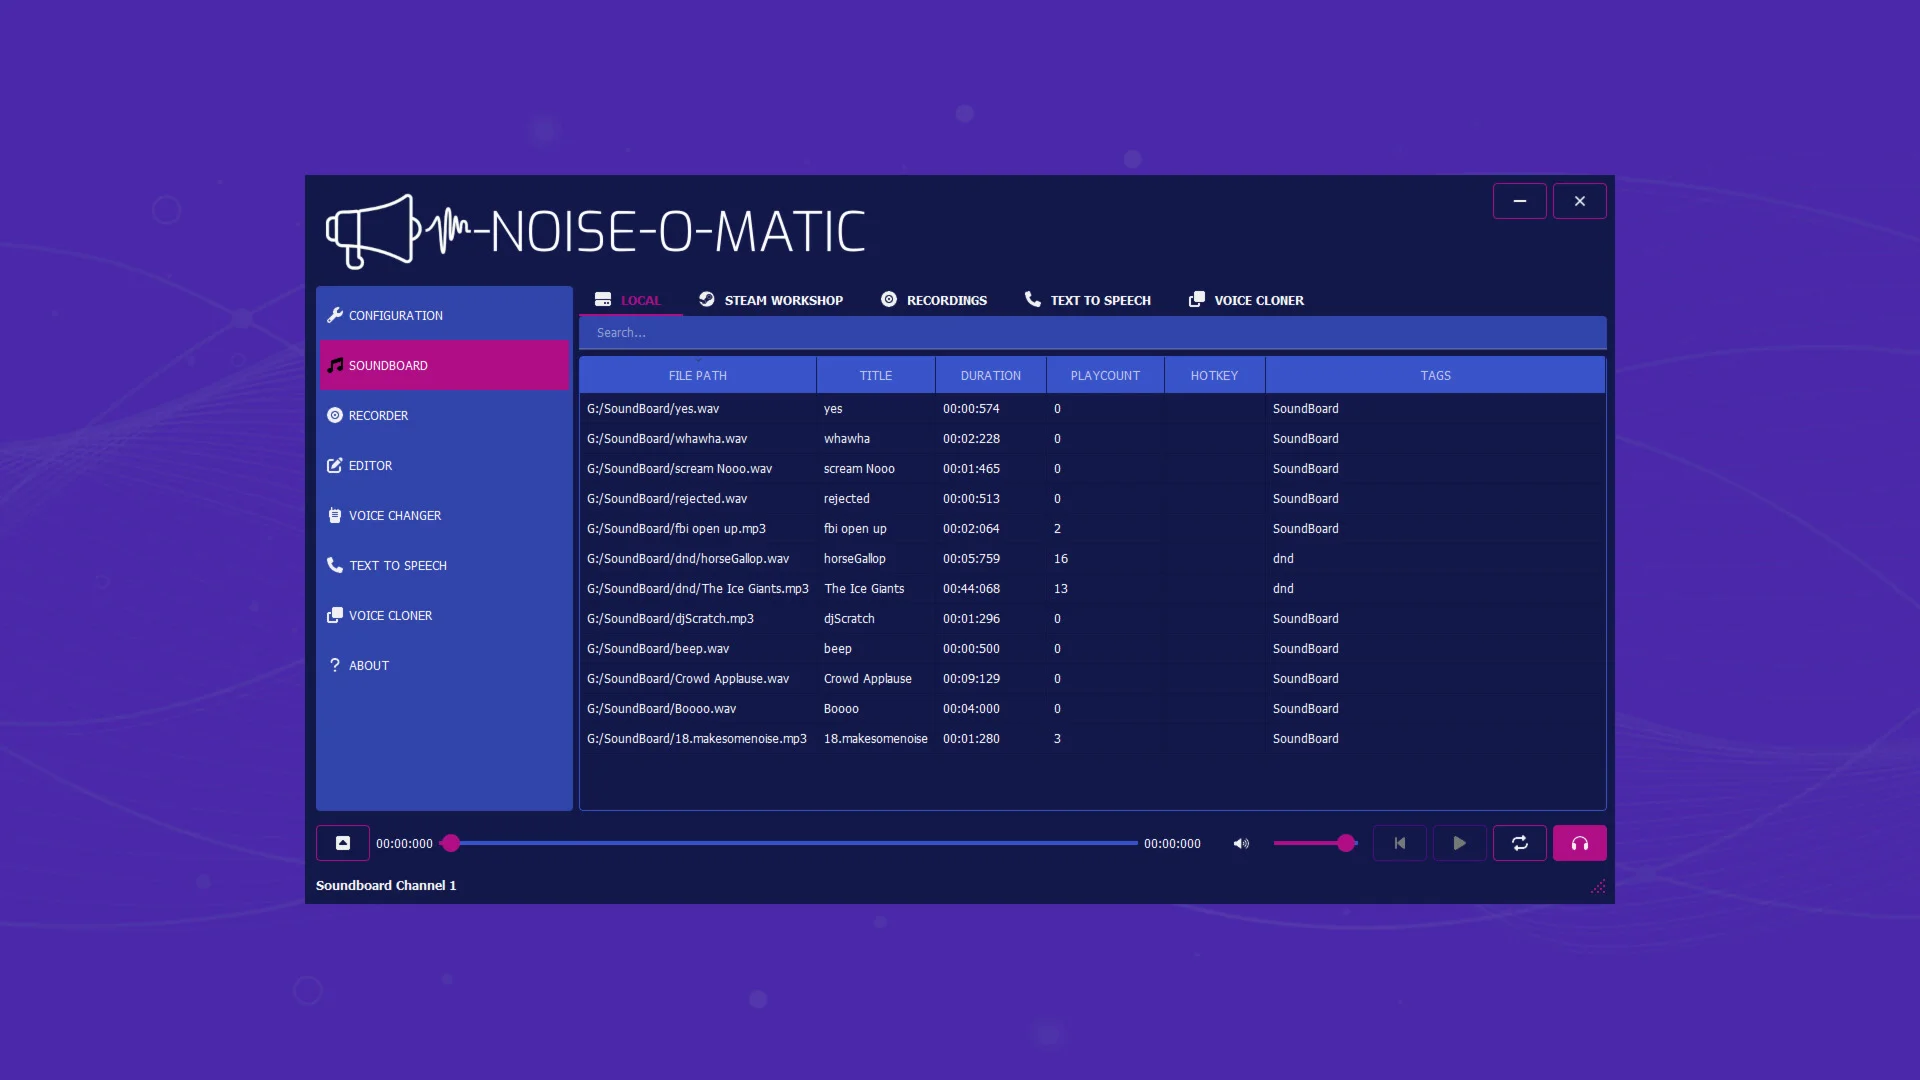
Task: Toggle the headphones monitor button
Action: [x=1579, y=843]
